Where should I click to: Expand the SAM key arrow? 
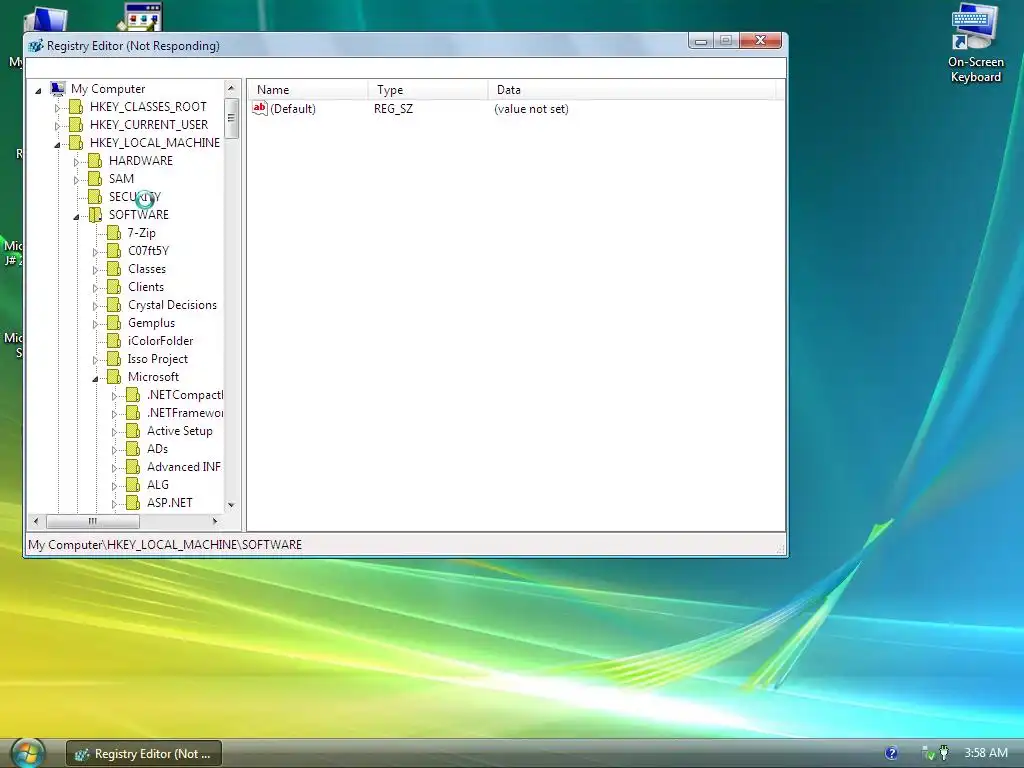coord(76,180)
